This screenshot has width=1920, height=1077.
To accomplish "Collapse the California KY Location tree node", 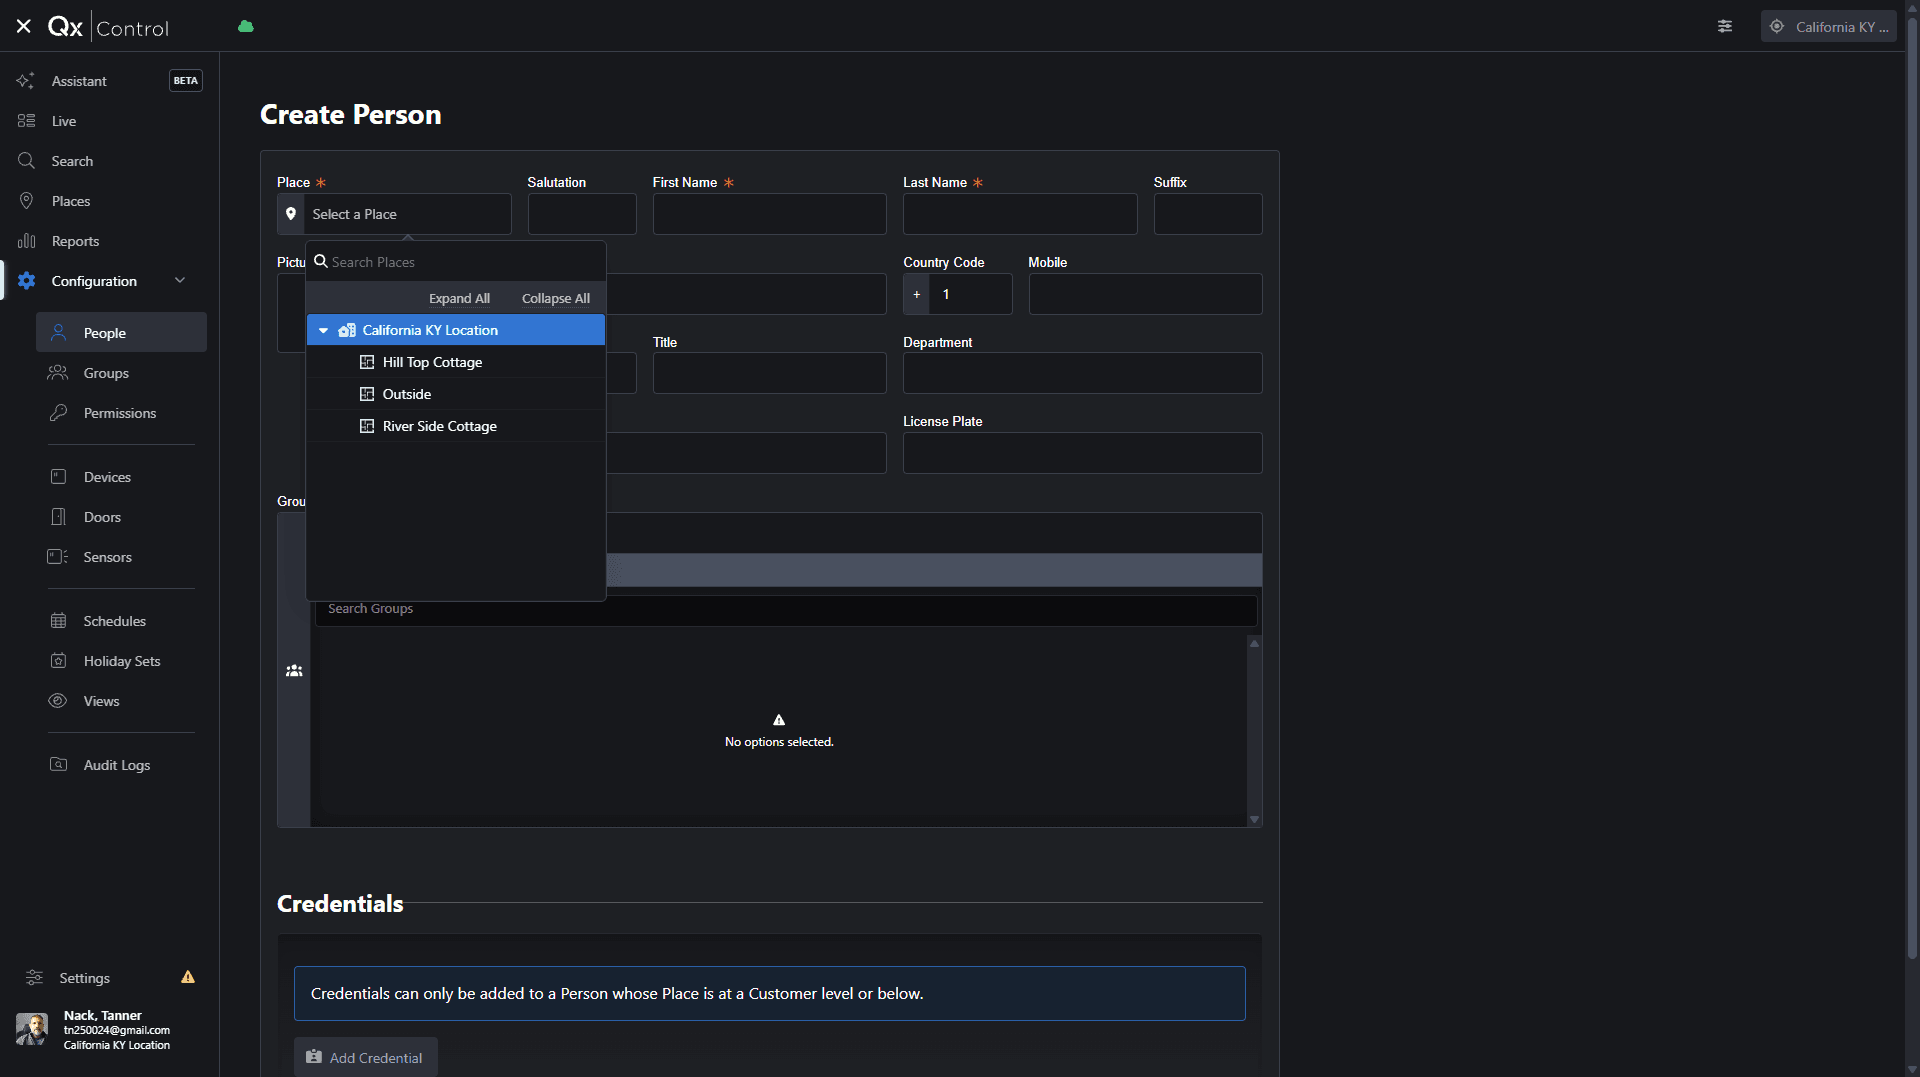I will 323,330.
